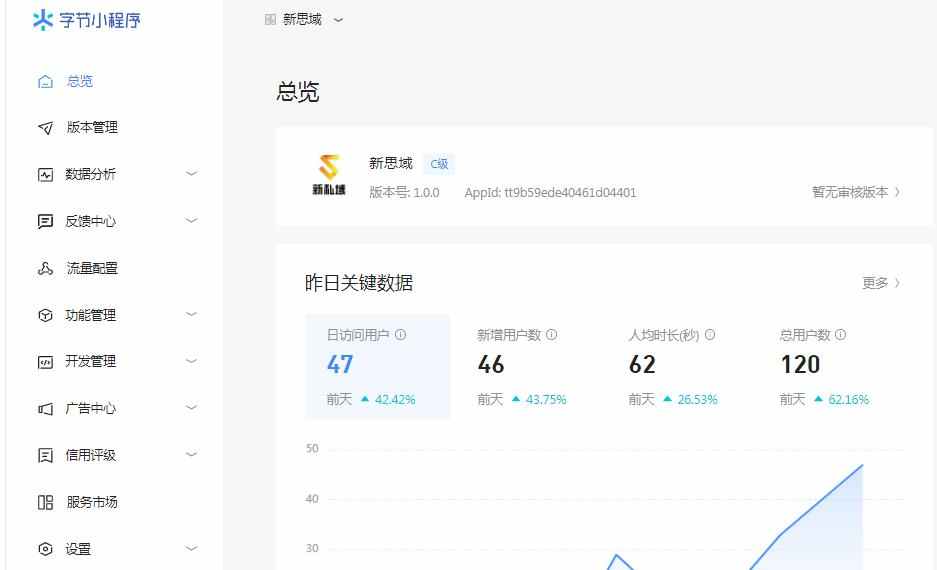Click the 新思域 app logo thumbnail
The height and width of the screenshot is (570, 937).
(329, 175)
